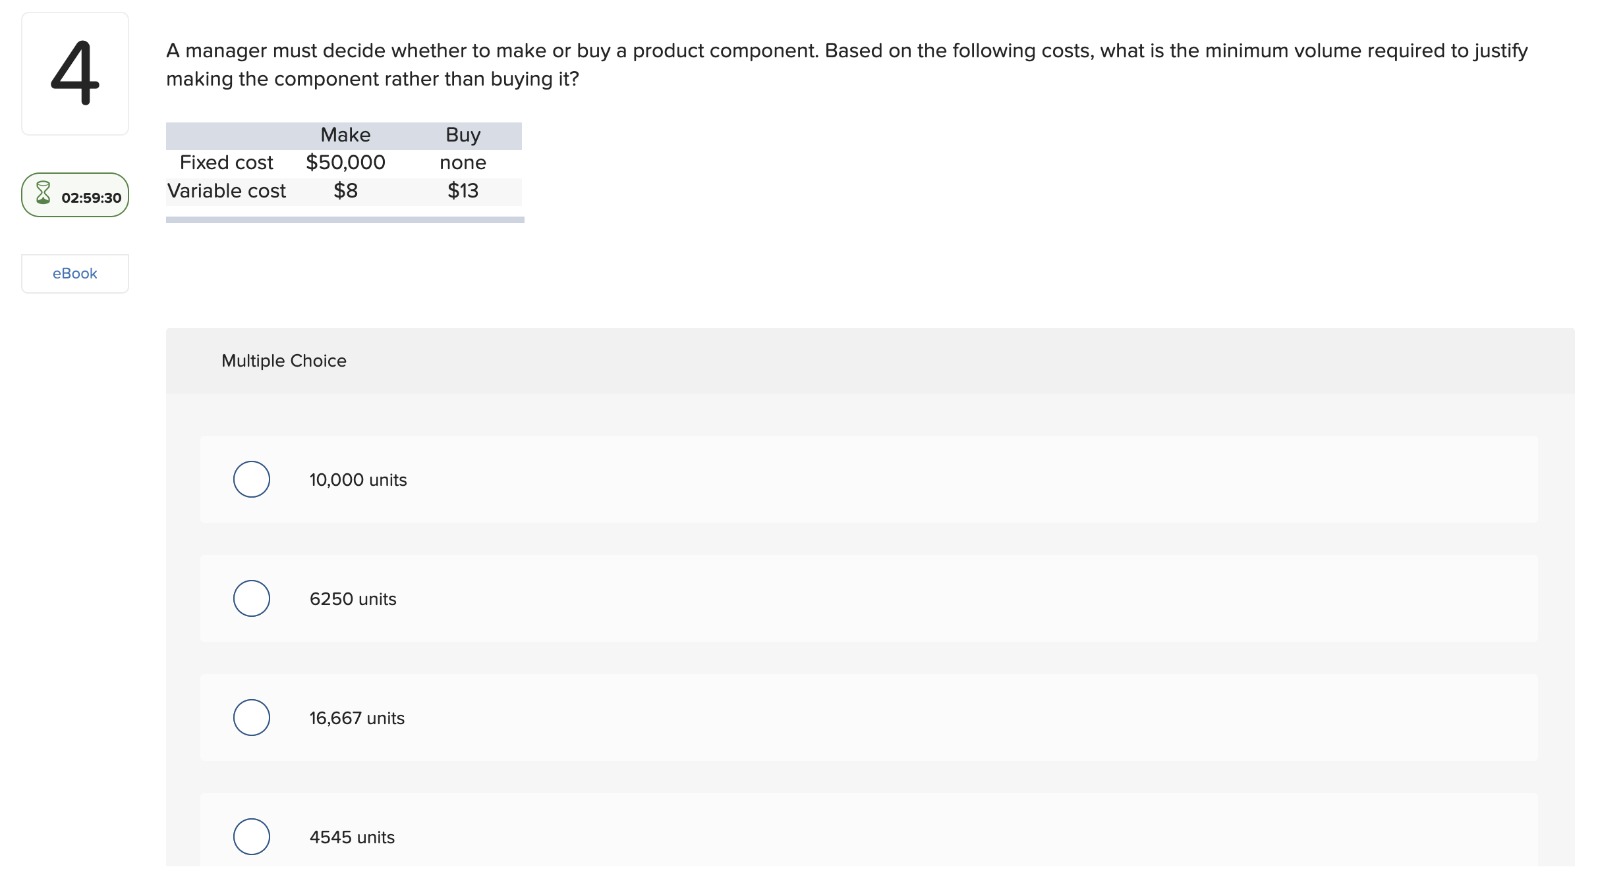Click the $13 variable cost cell
Screen dimensions: 1600x890
click(x=463, y=190)
